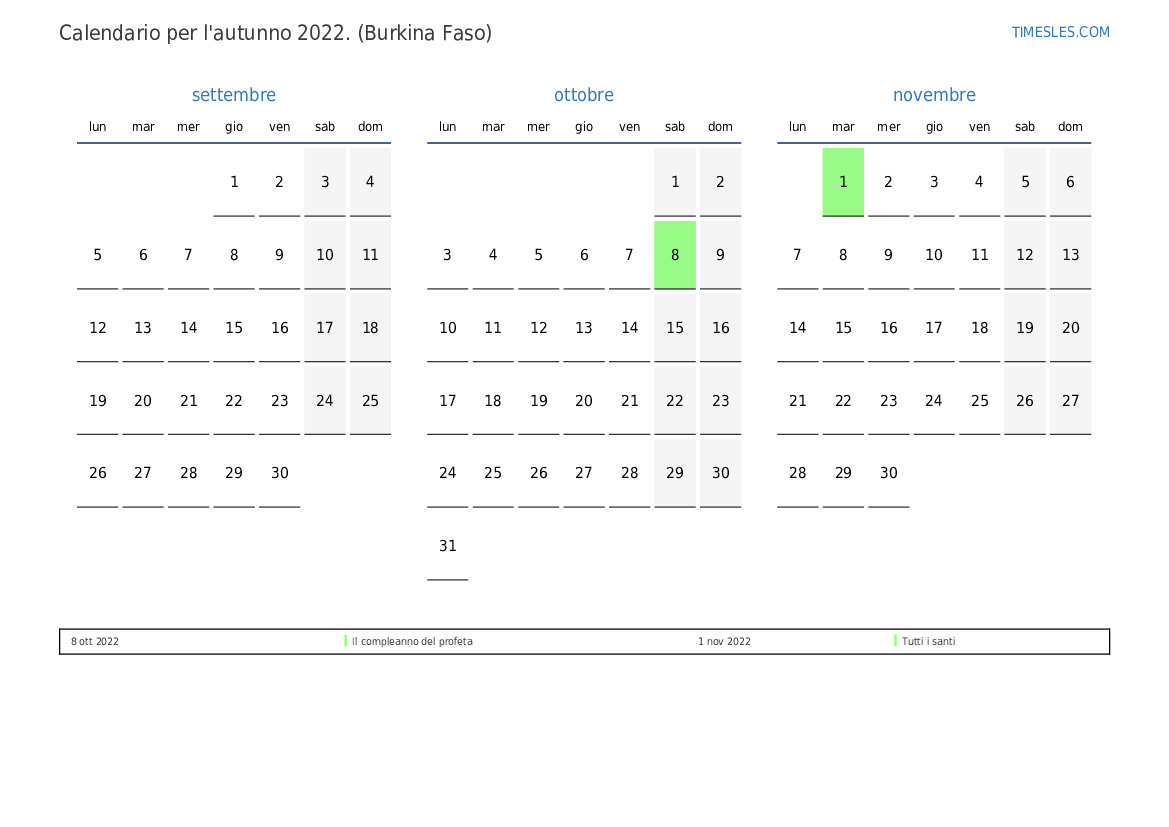Select 19 ottobre
This screenshot has height=827, width=1169.
click(x=538, y=401)
